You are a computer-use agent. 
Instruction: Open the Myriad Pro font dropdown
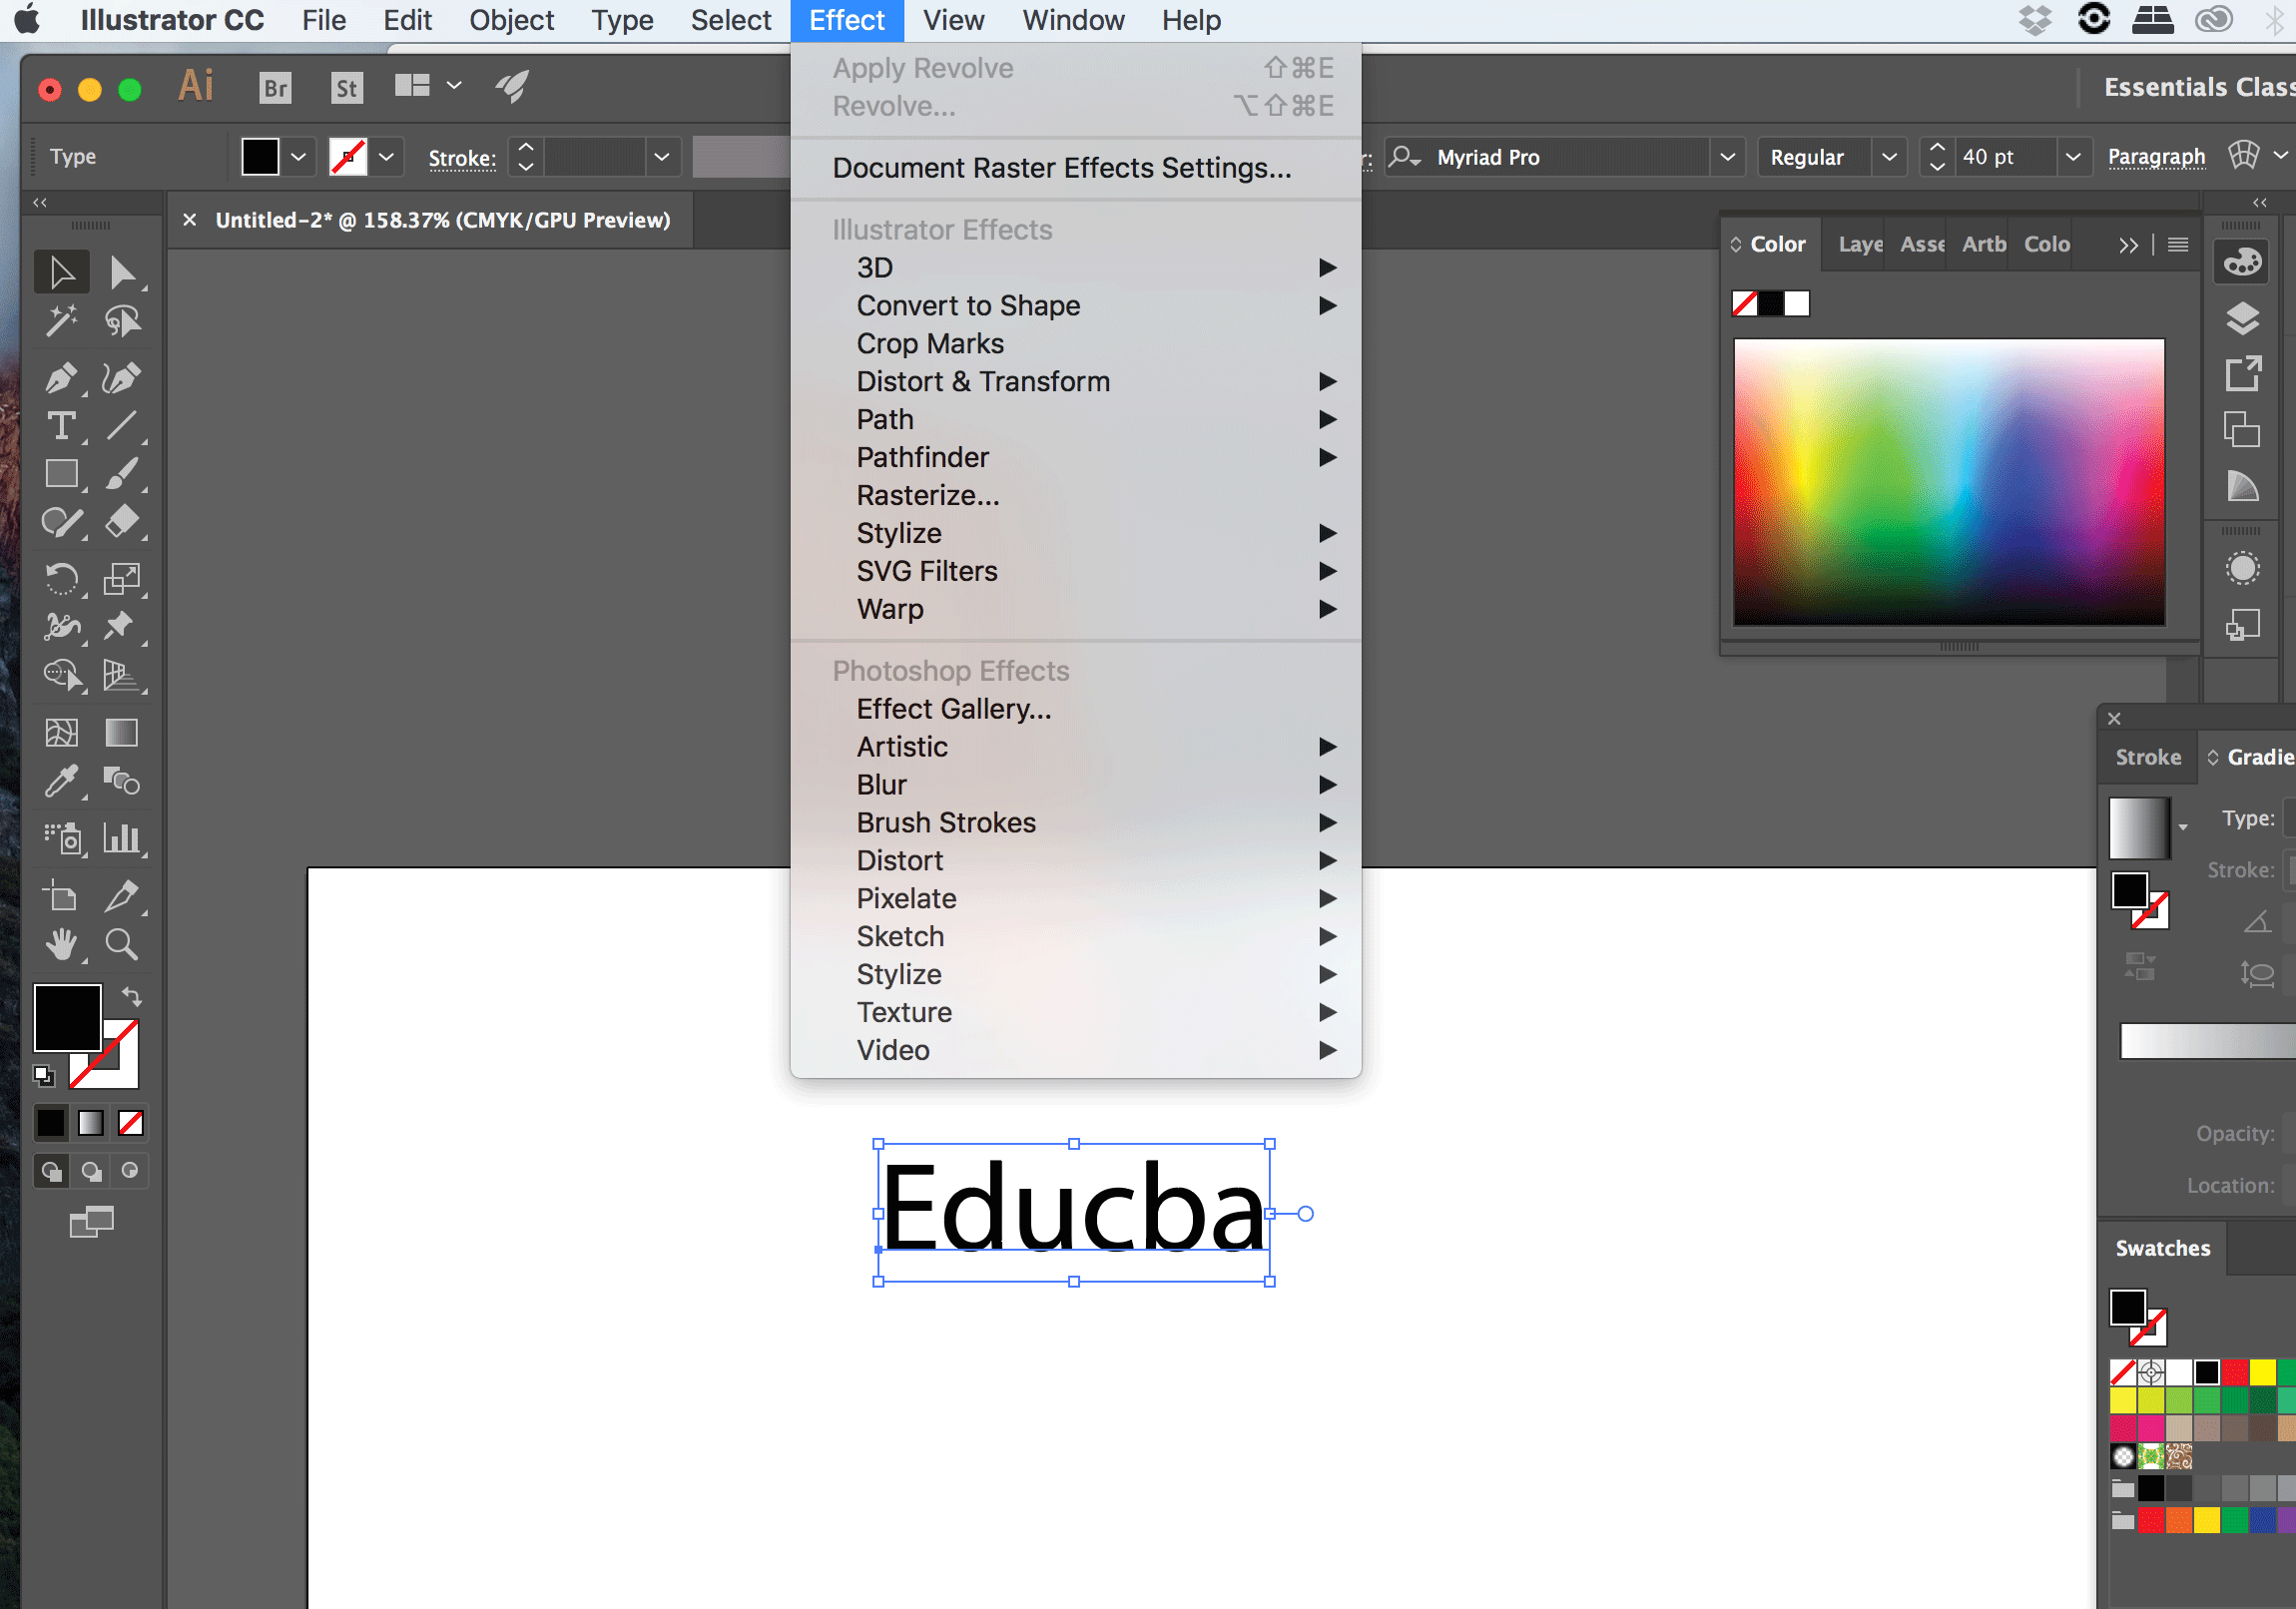point(1727,157)
